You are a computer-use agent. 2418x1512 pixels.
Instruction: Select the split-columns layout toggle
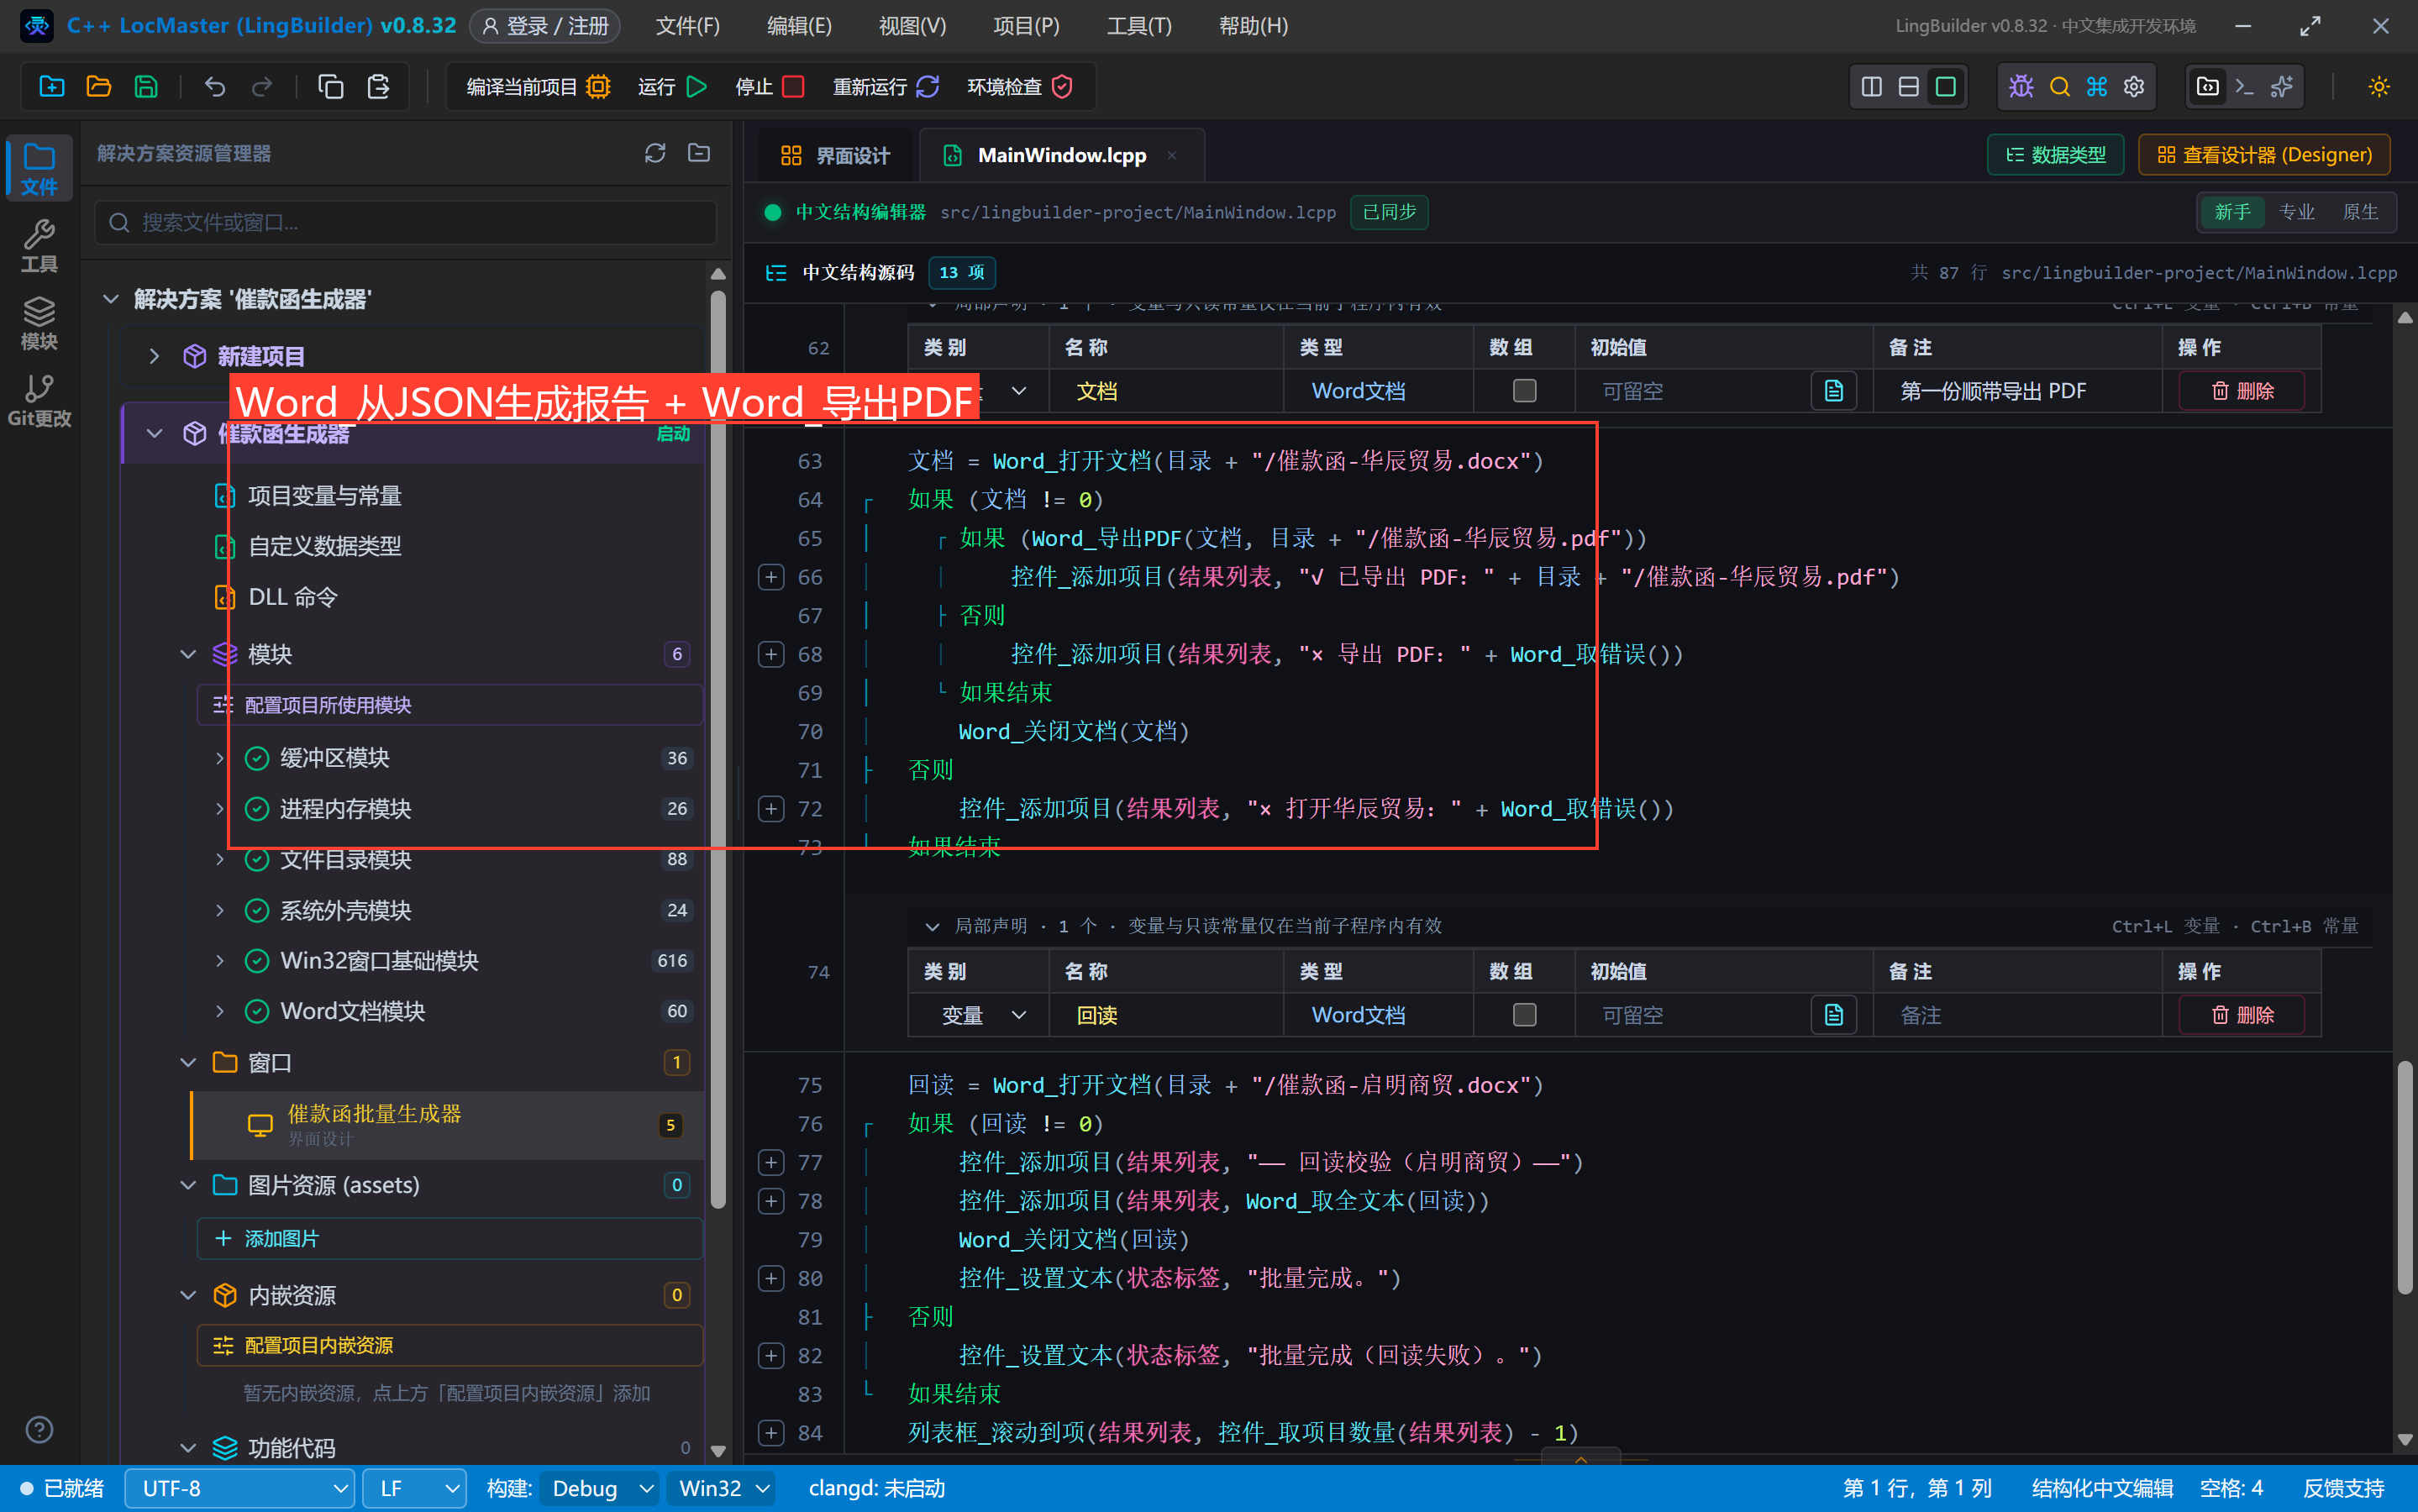1871,87
